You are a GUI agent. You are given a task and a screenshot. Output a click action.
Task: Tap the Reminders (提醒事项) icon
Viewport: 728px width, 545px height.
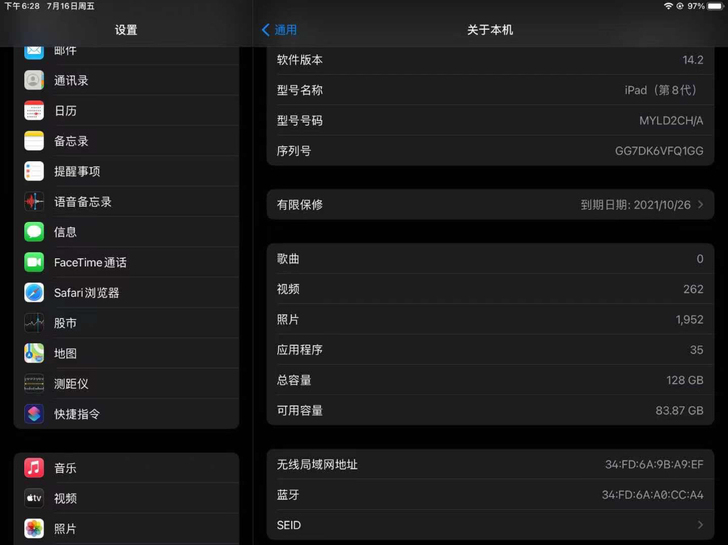(x=34, y=171)
